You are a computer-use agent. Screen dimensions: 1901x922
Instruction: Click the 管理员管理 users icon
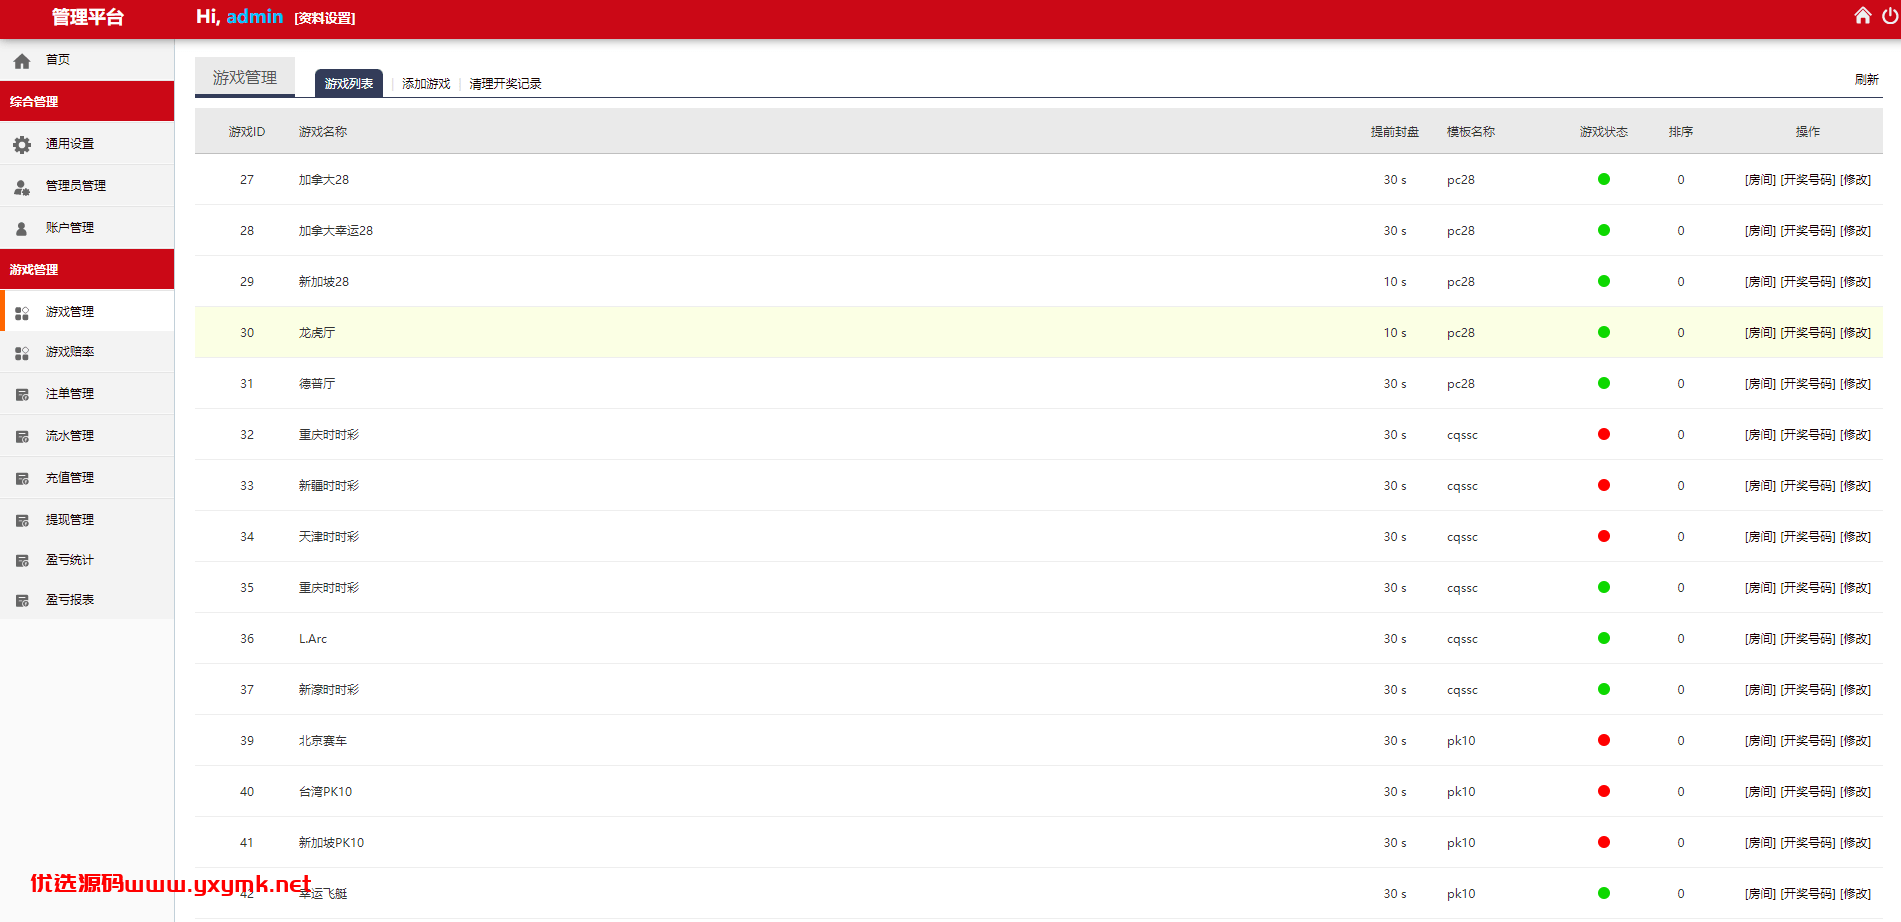[22, 187]
